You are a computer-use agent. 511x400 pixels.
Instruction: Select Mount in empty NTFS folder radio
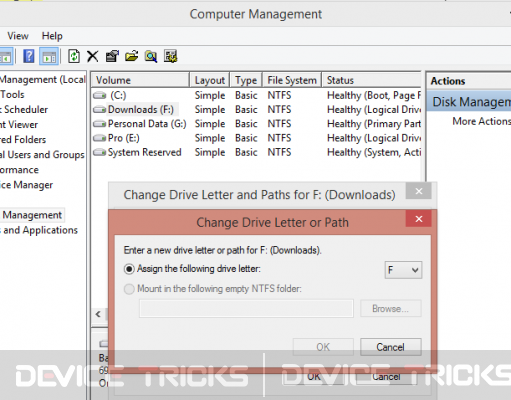point(129,289)
